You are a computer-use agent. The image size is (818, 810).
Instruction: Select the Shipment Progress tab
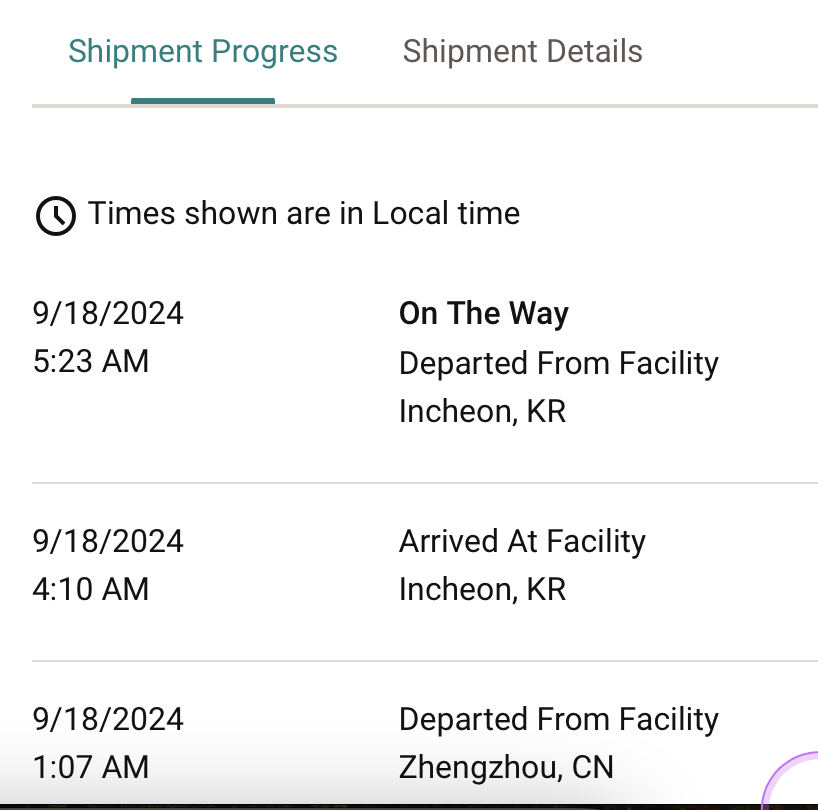[x=203, y=52]
